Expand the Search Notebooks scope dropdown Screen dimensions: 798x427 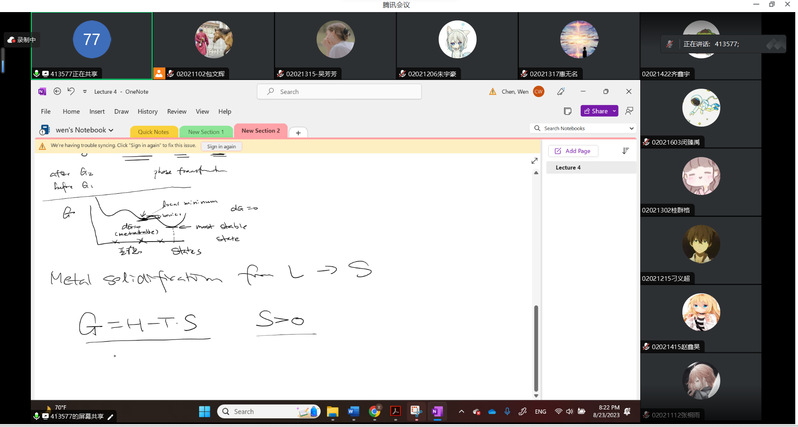pos(631,129)
